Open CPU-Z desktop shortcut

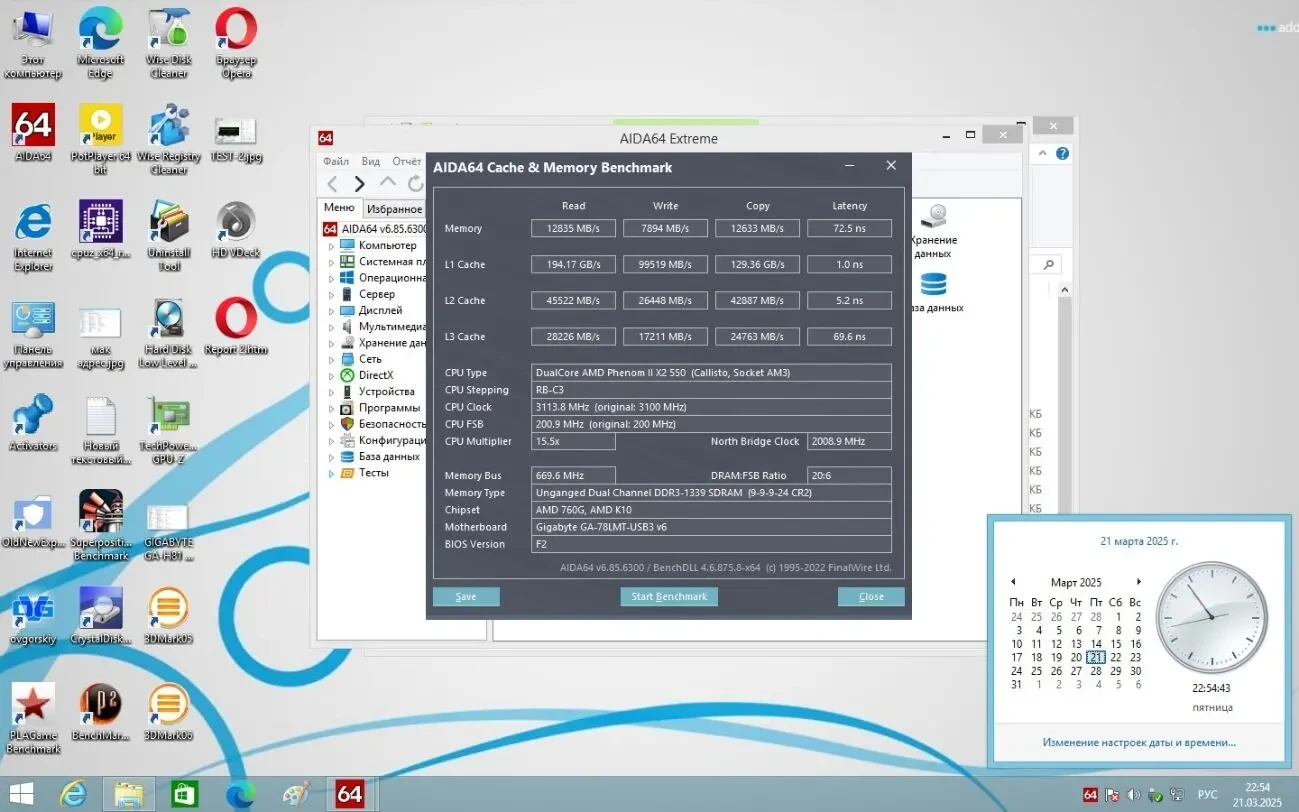click(x=100, y=224)
